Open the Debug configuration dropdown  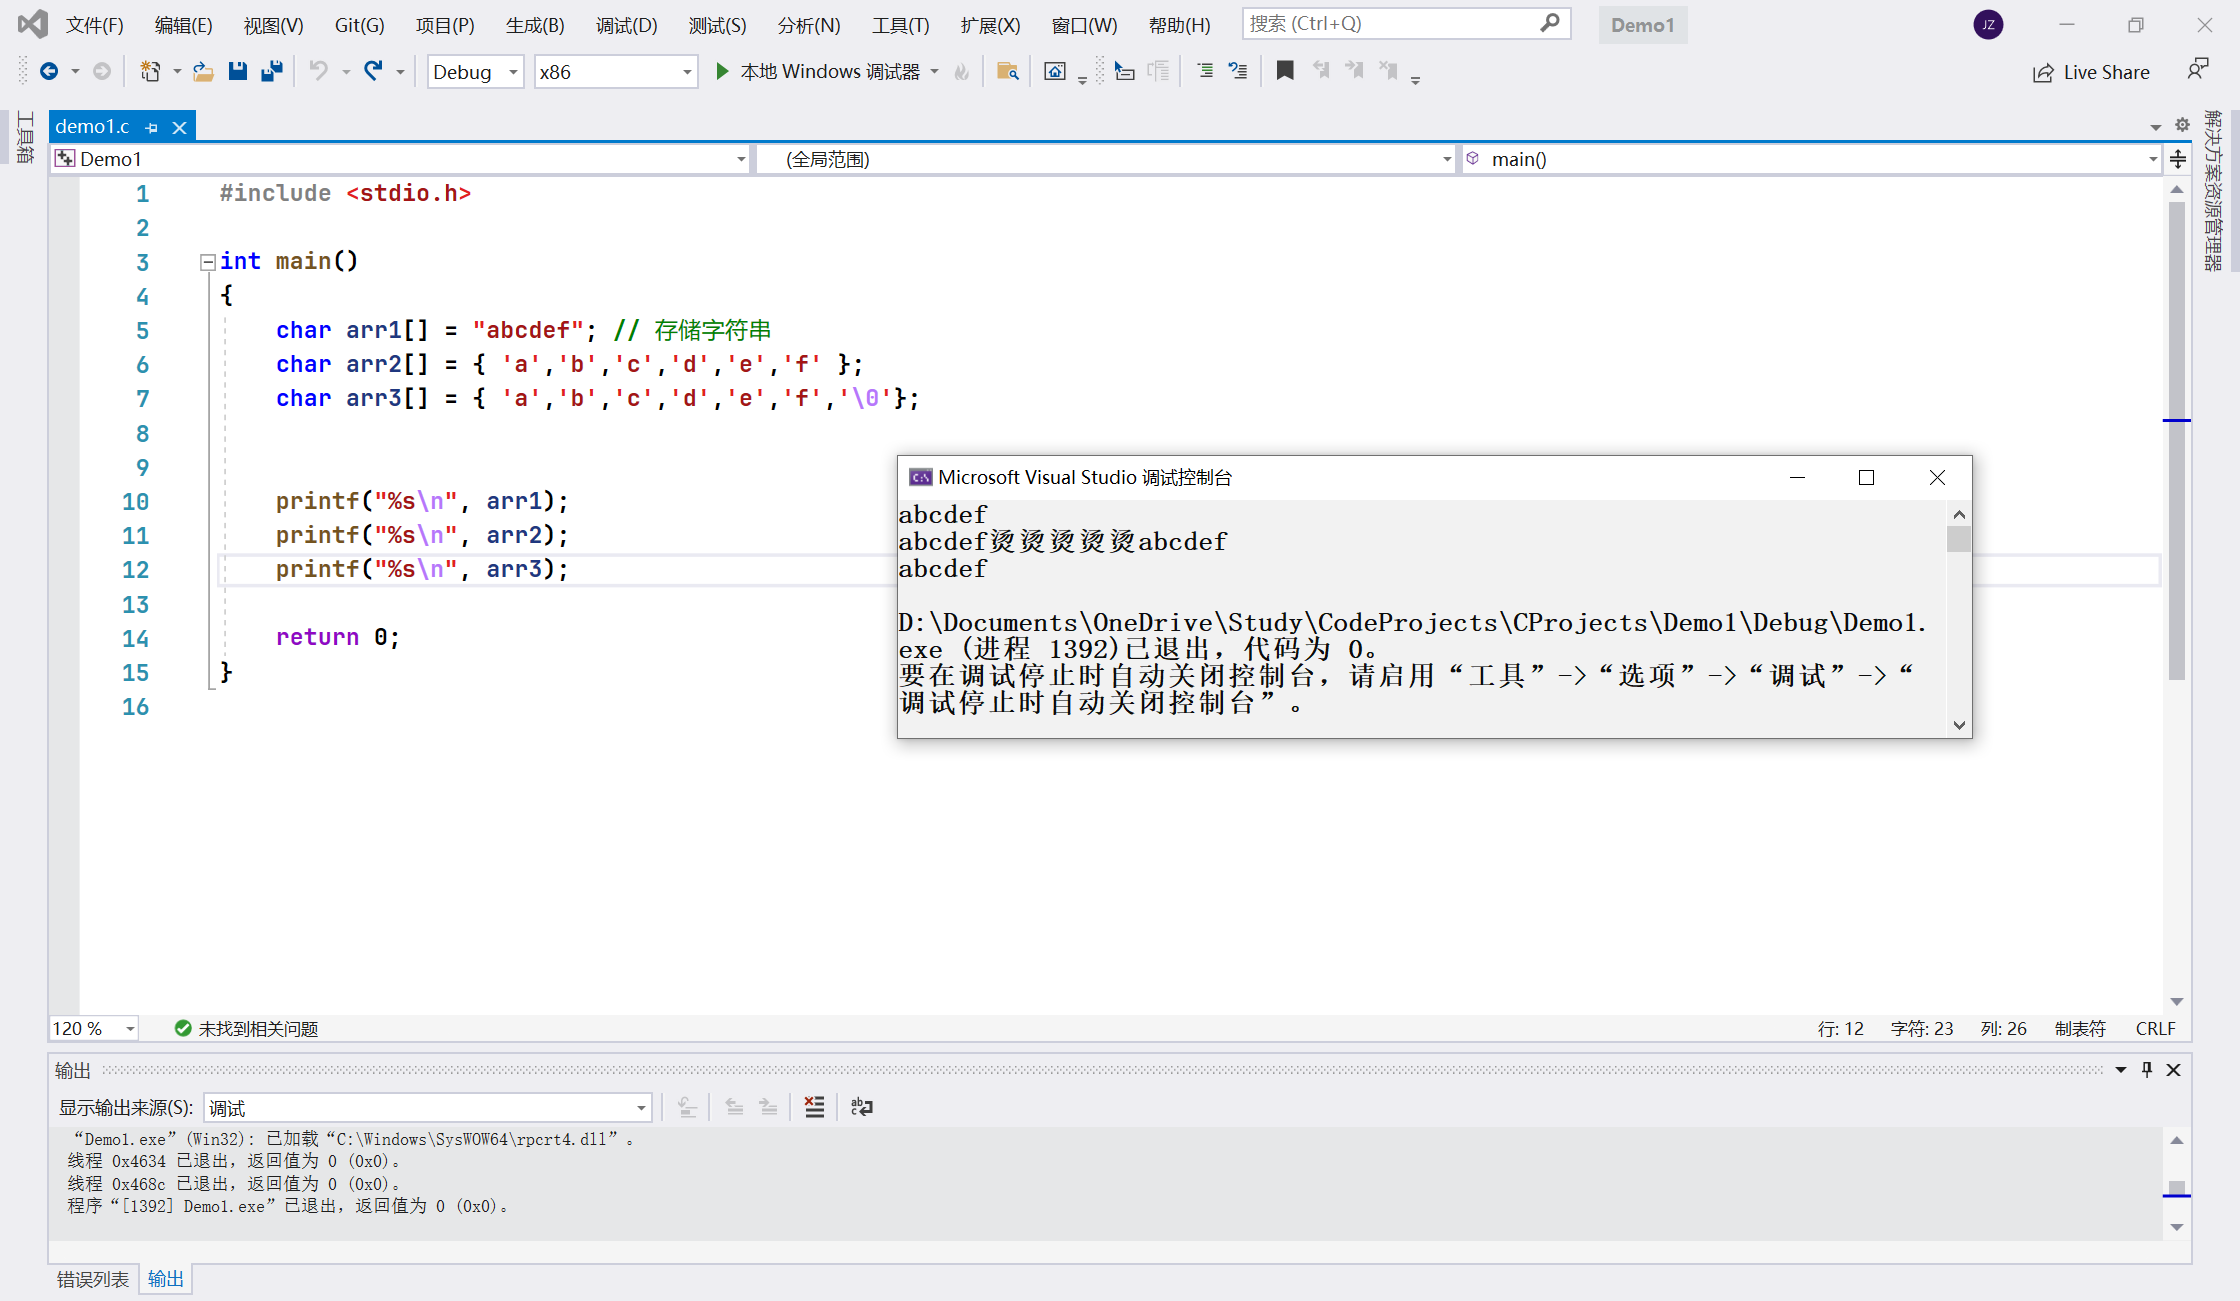513,72
